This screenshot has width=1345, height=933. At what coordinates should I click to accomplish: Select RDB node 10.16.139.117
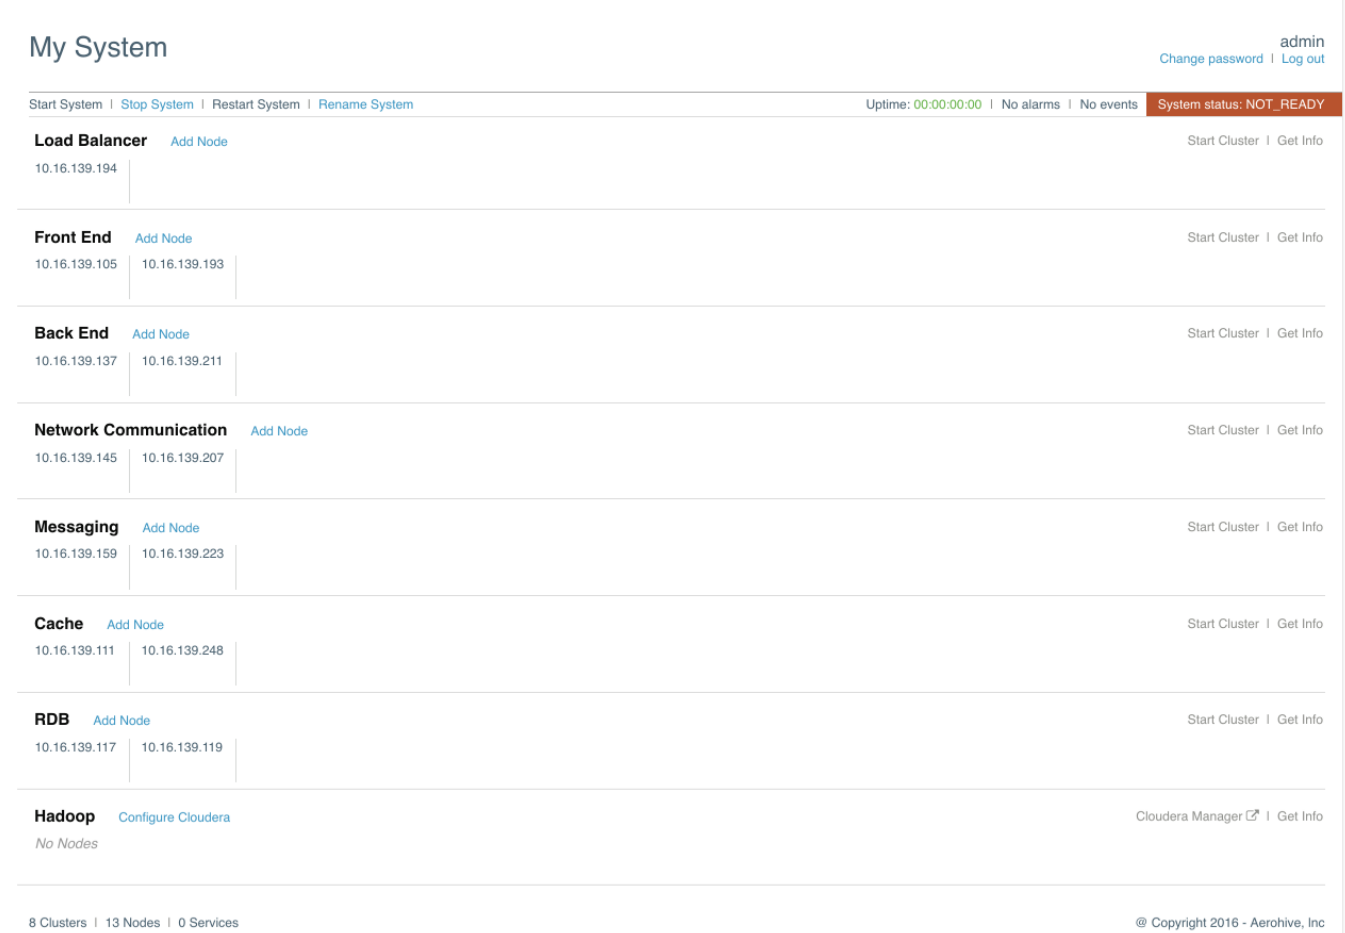(76, 748)
